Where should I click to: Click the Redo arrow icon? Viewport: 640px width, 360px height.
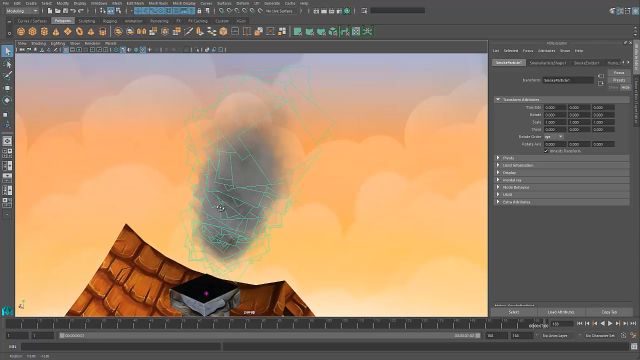(x=81, y=11)
